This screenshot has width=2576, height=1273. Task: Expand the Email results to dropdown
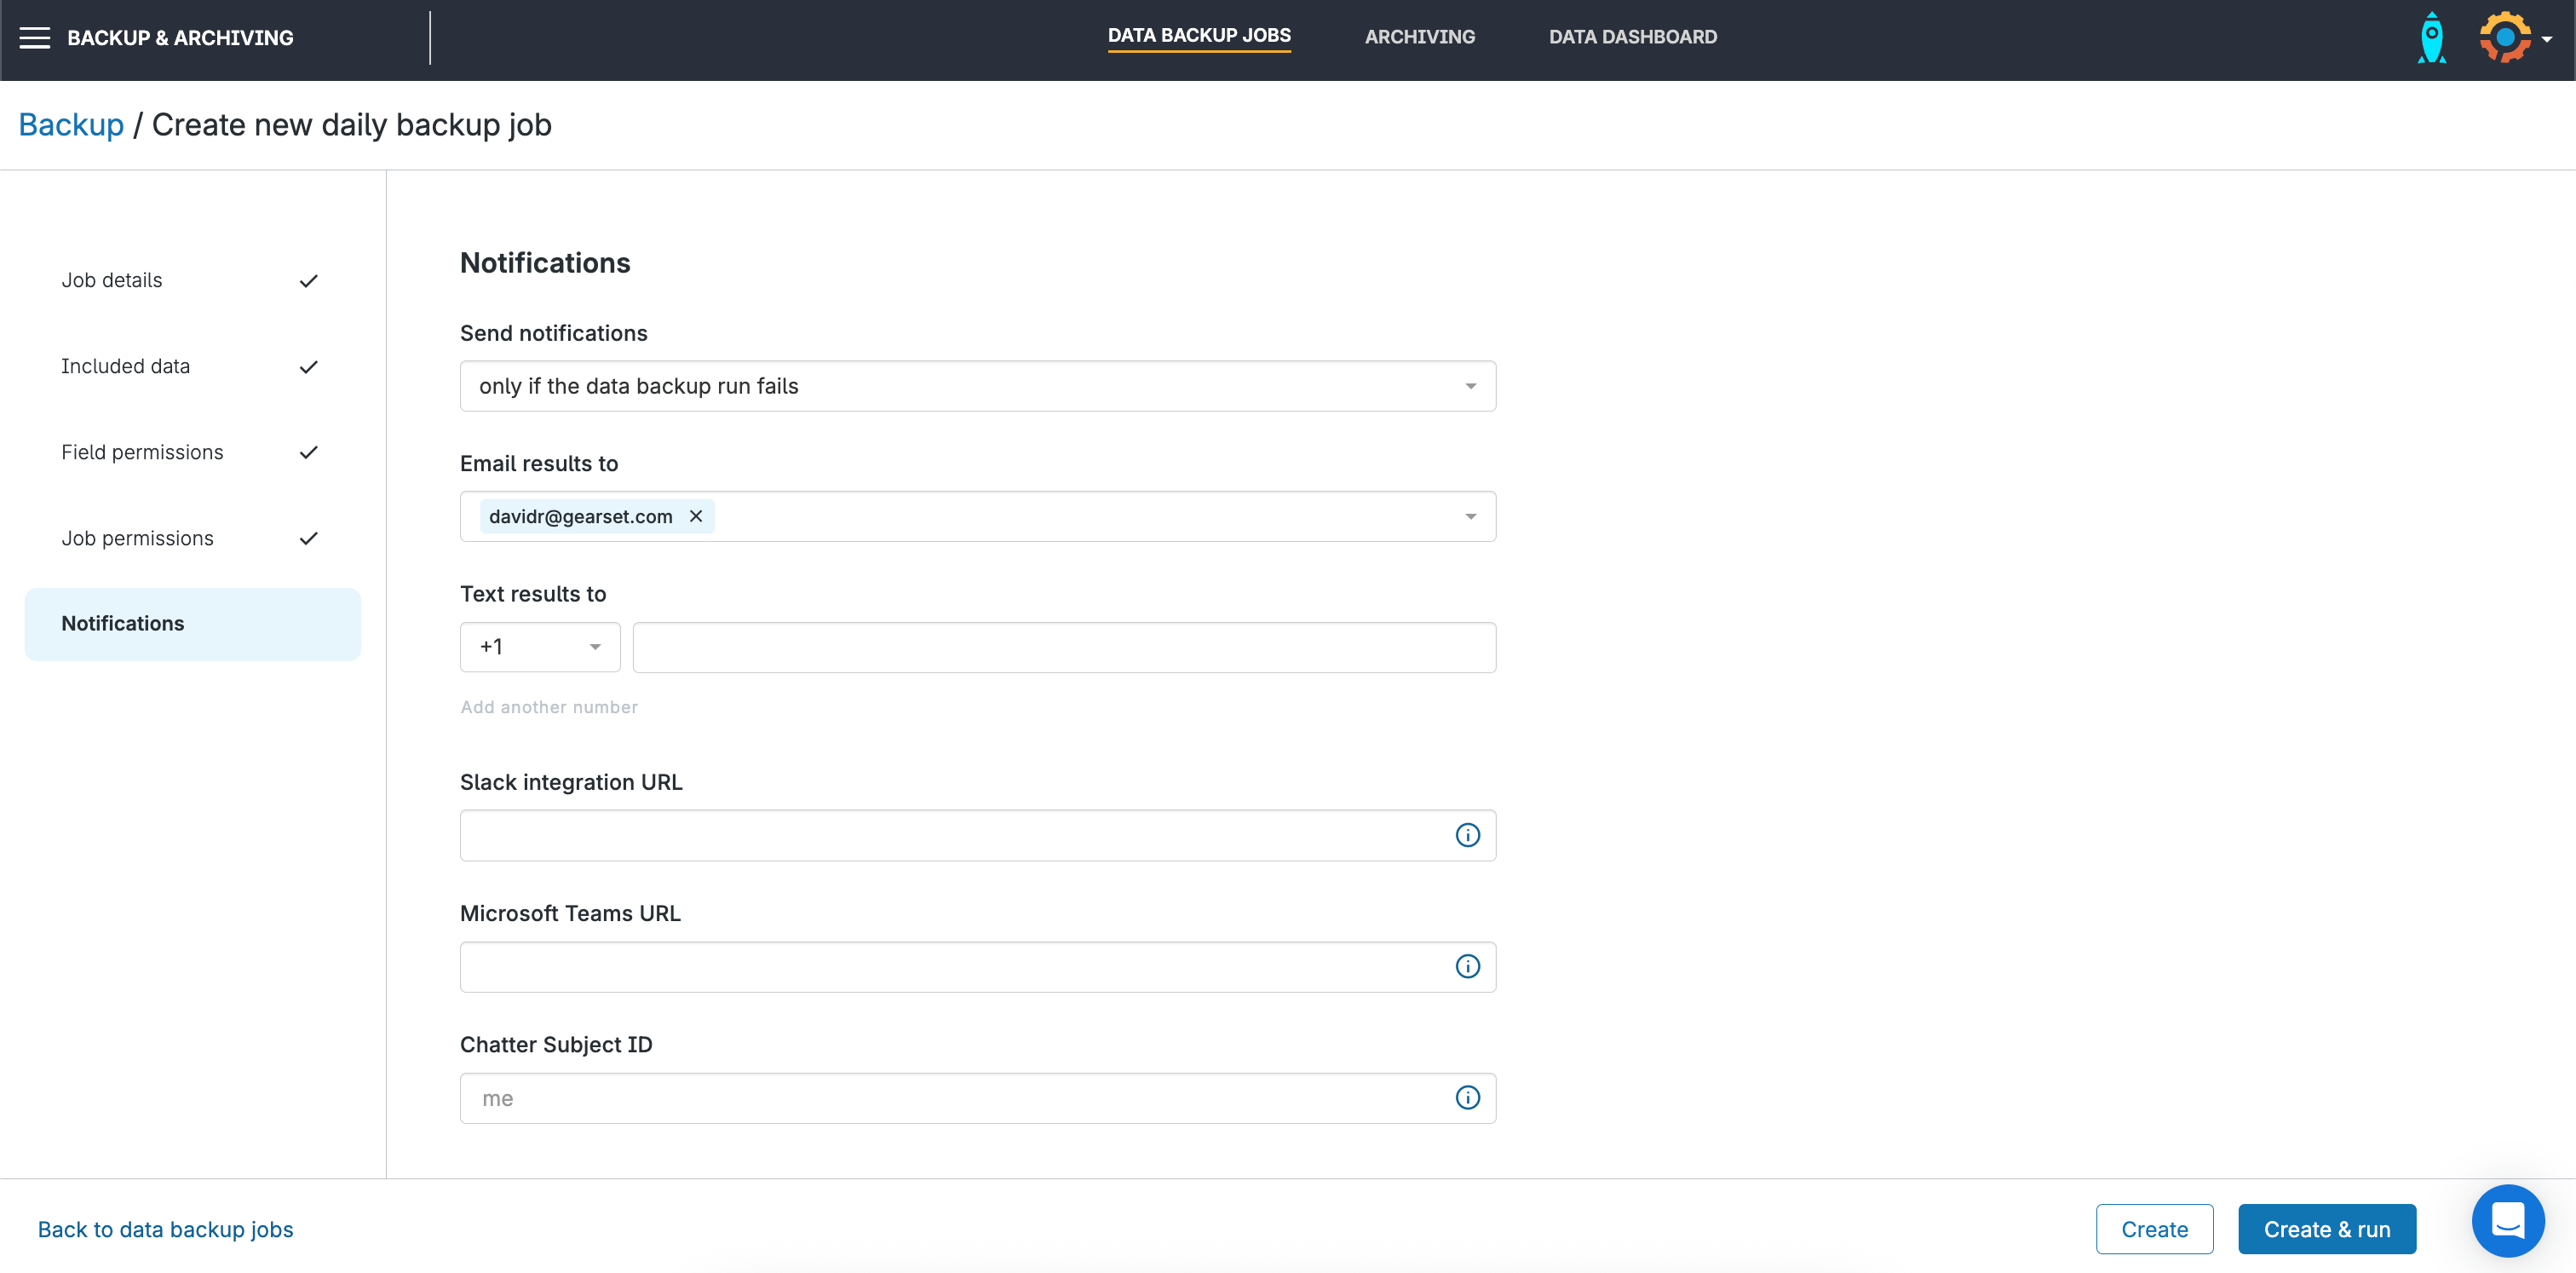[x=1470, y=517]
